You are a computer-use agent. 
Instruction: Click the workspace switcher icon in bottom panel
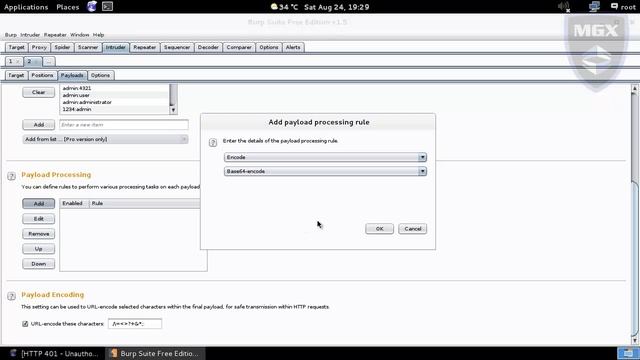tap(628, 353)
